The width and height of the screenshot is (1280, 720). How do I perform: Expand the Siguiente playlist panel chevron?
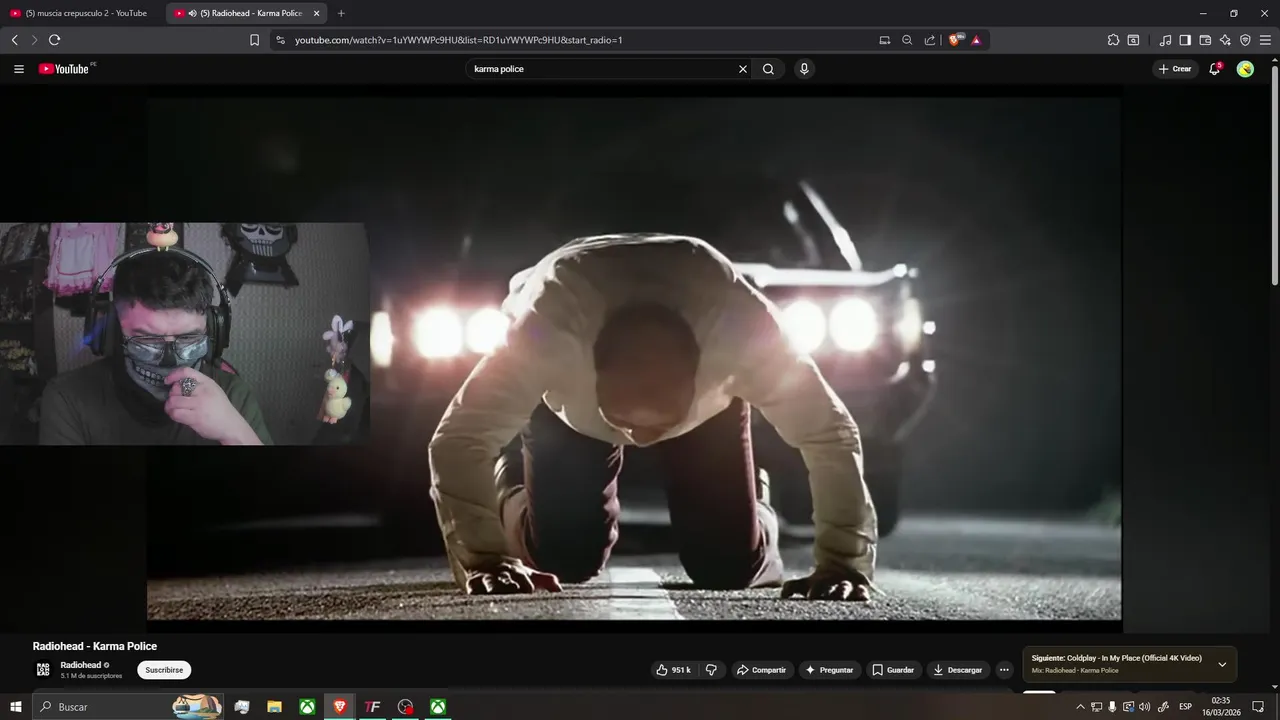[1222, 664]
